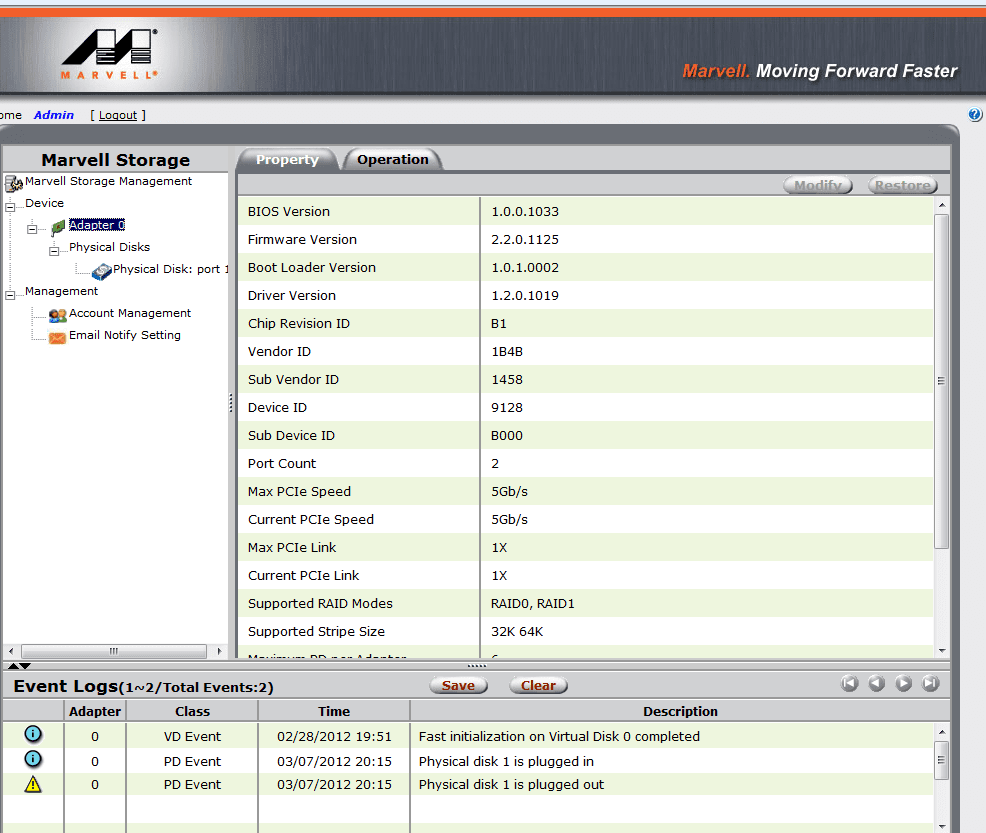This screenshot has width=986, height=833.
Task: Click the Driver Version value 1.2.0.1019
Action: [x=525, y=295]
